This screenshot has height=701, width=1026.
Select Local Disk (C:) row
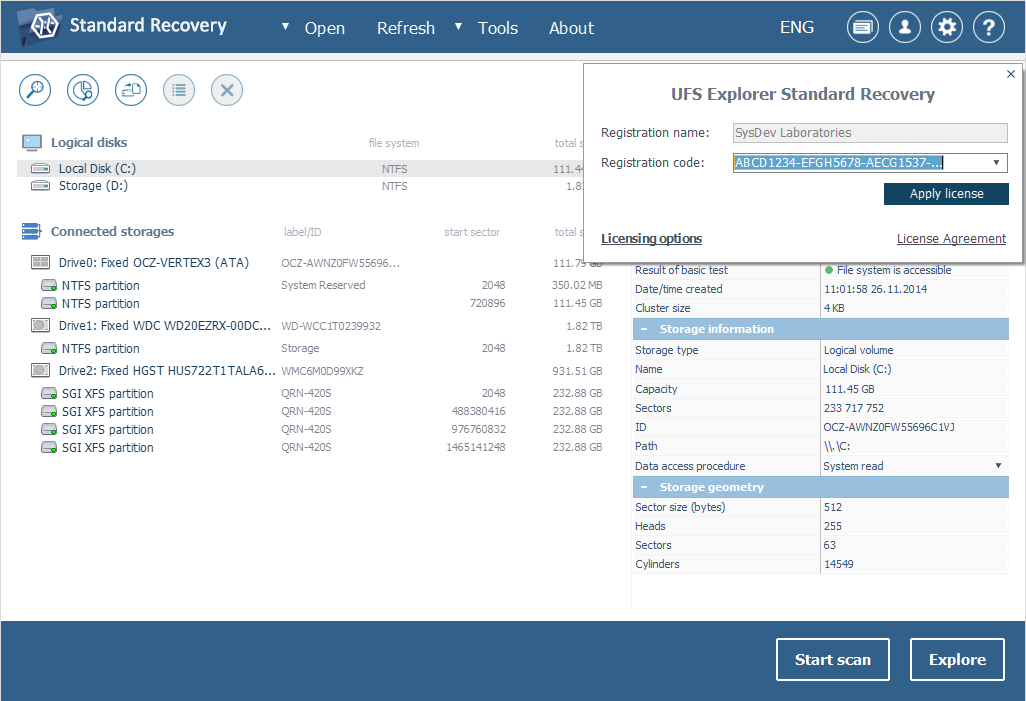(301, 169)
